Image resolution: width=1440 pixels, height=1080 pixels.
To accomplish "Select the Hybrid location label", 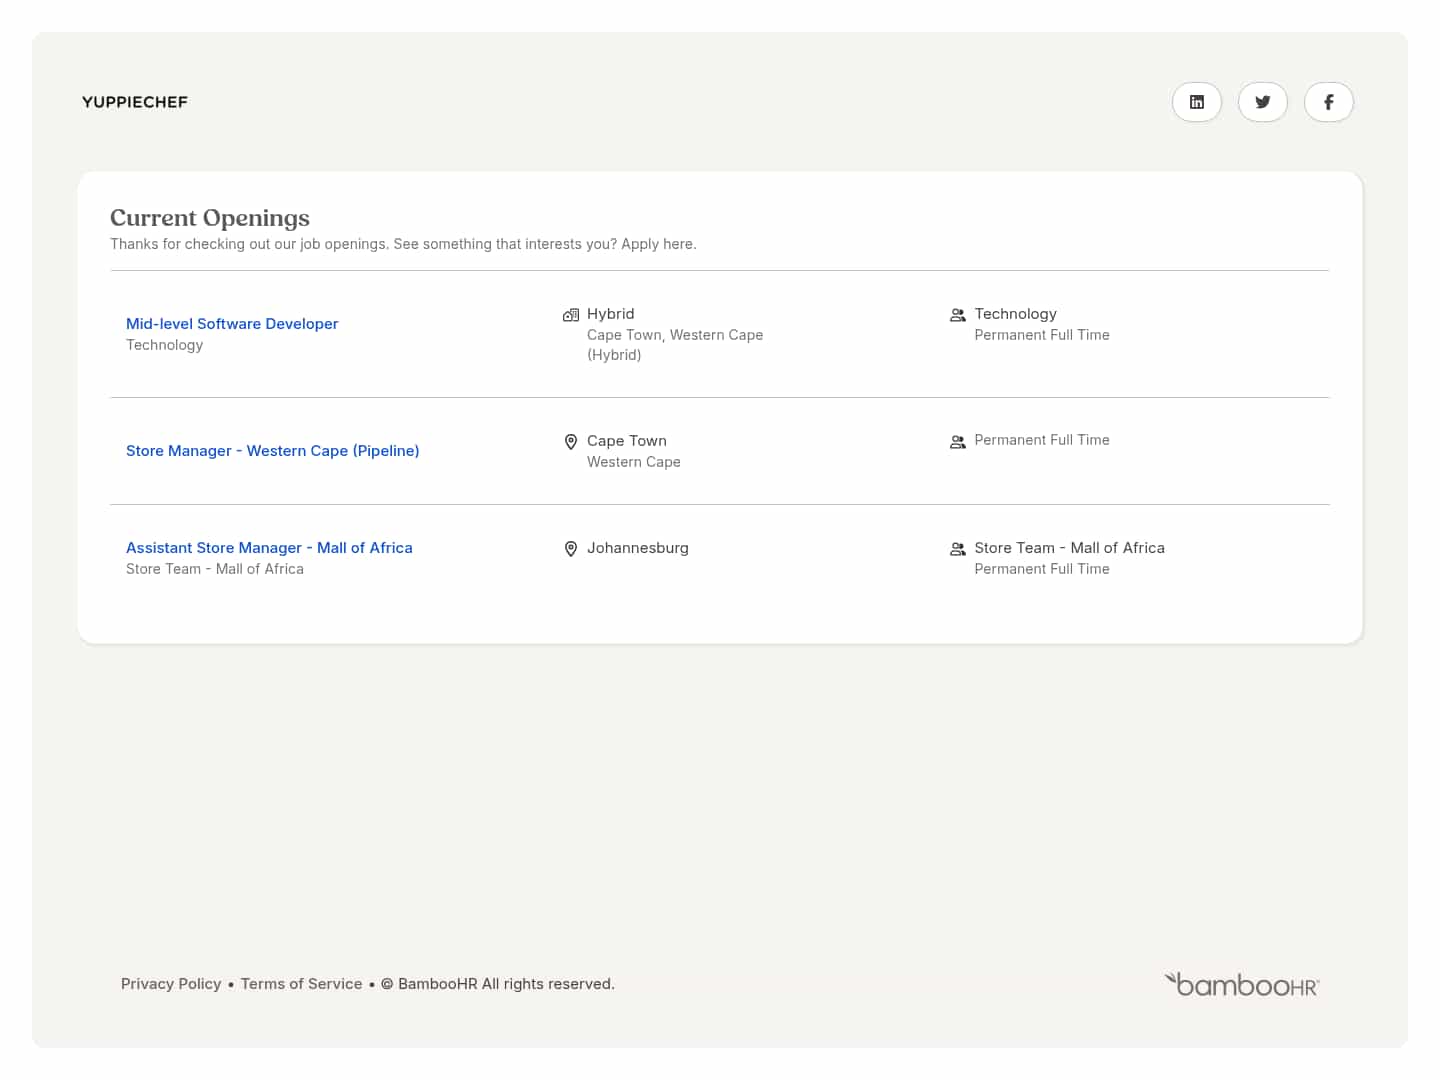I will pos(610,314).
